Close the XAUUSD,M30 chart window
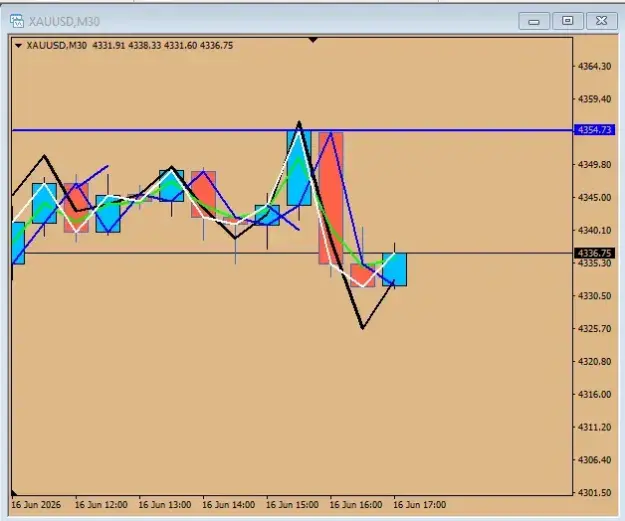 [x=601, y=21]
